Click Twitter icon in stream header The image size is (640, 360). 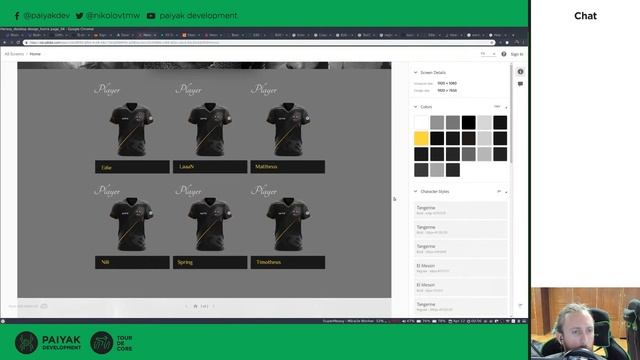pyautogui.click(x=79, y=16)
